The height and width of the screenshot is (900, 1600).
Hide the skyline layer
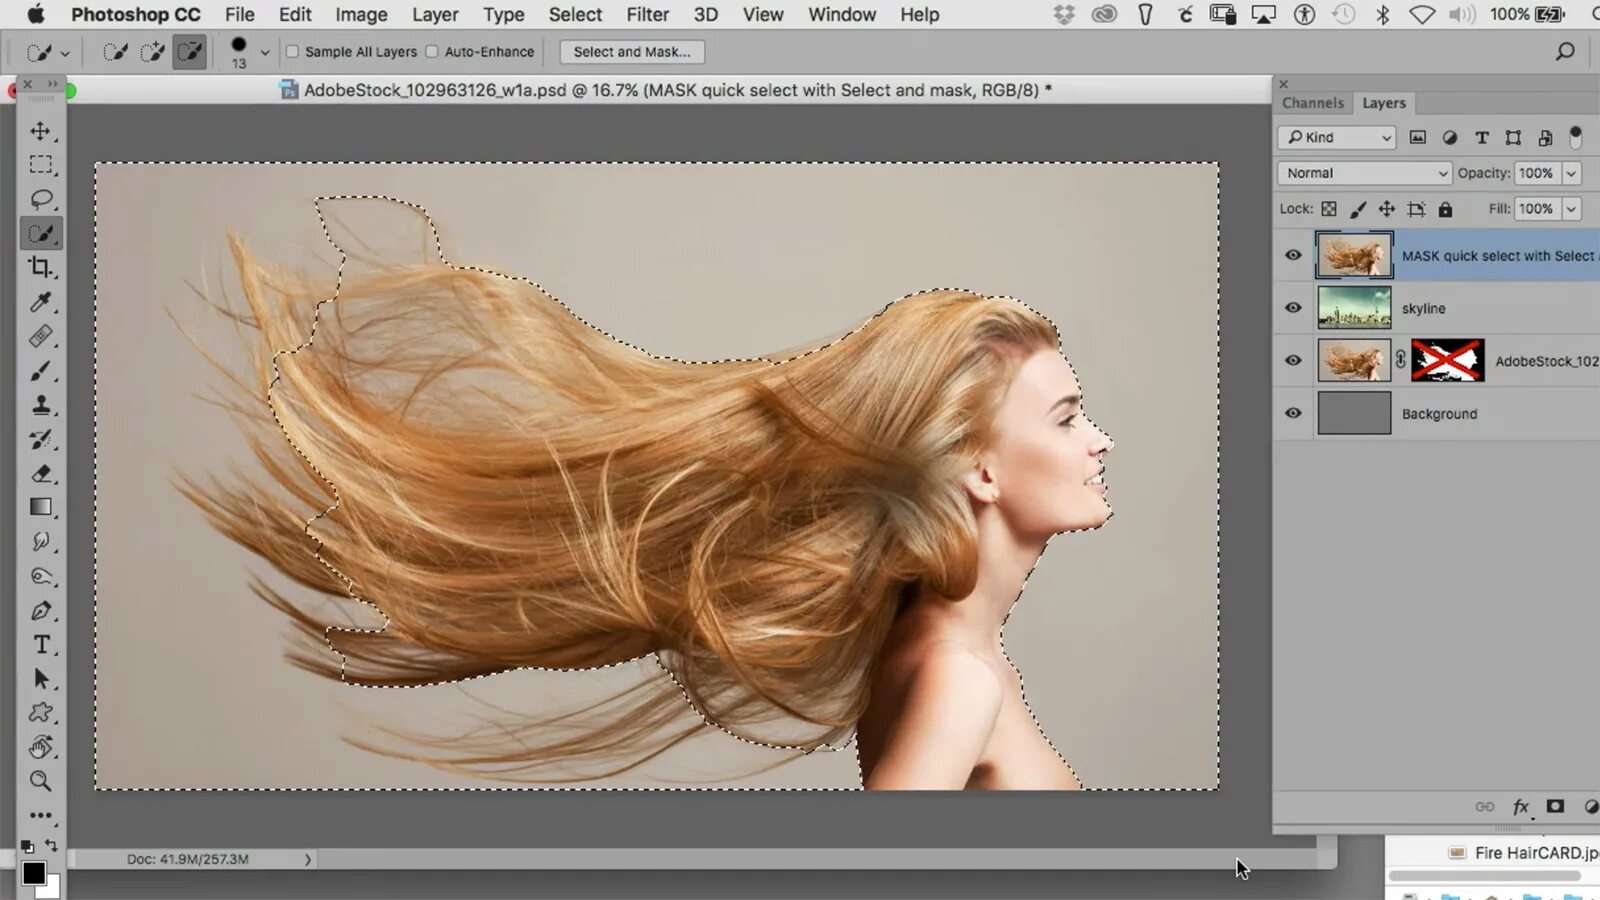point(1293,308)
